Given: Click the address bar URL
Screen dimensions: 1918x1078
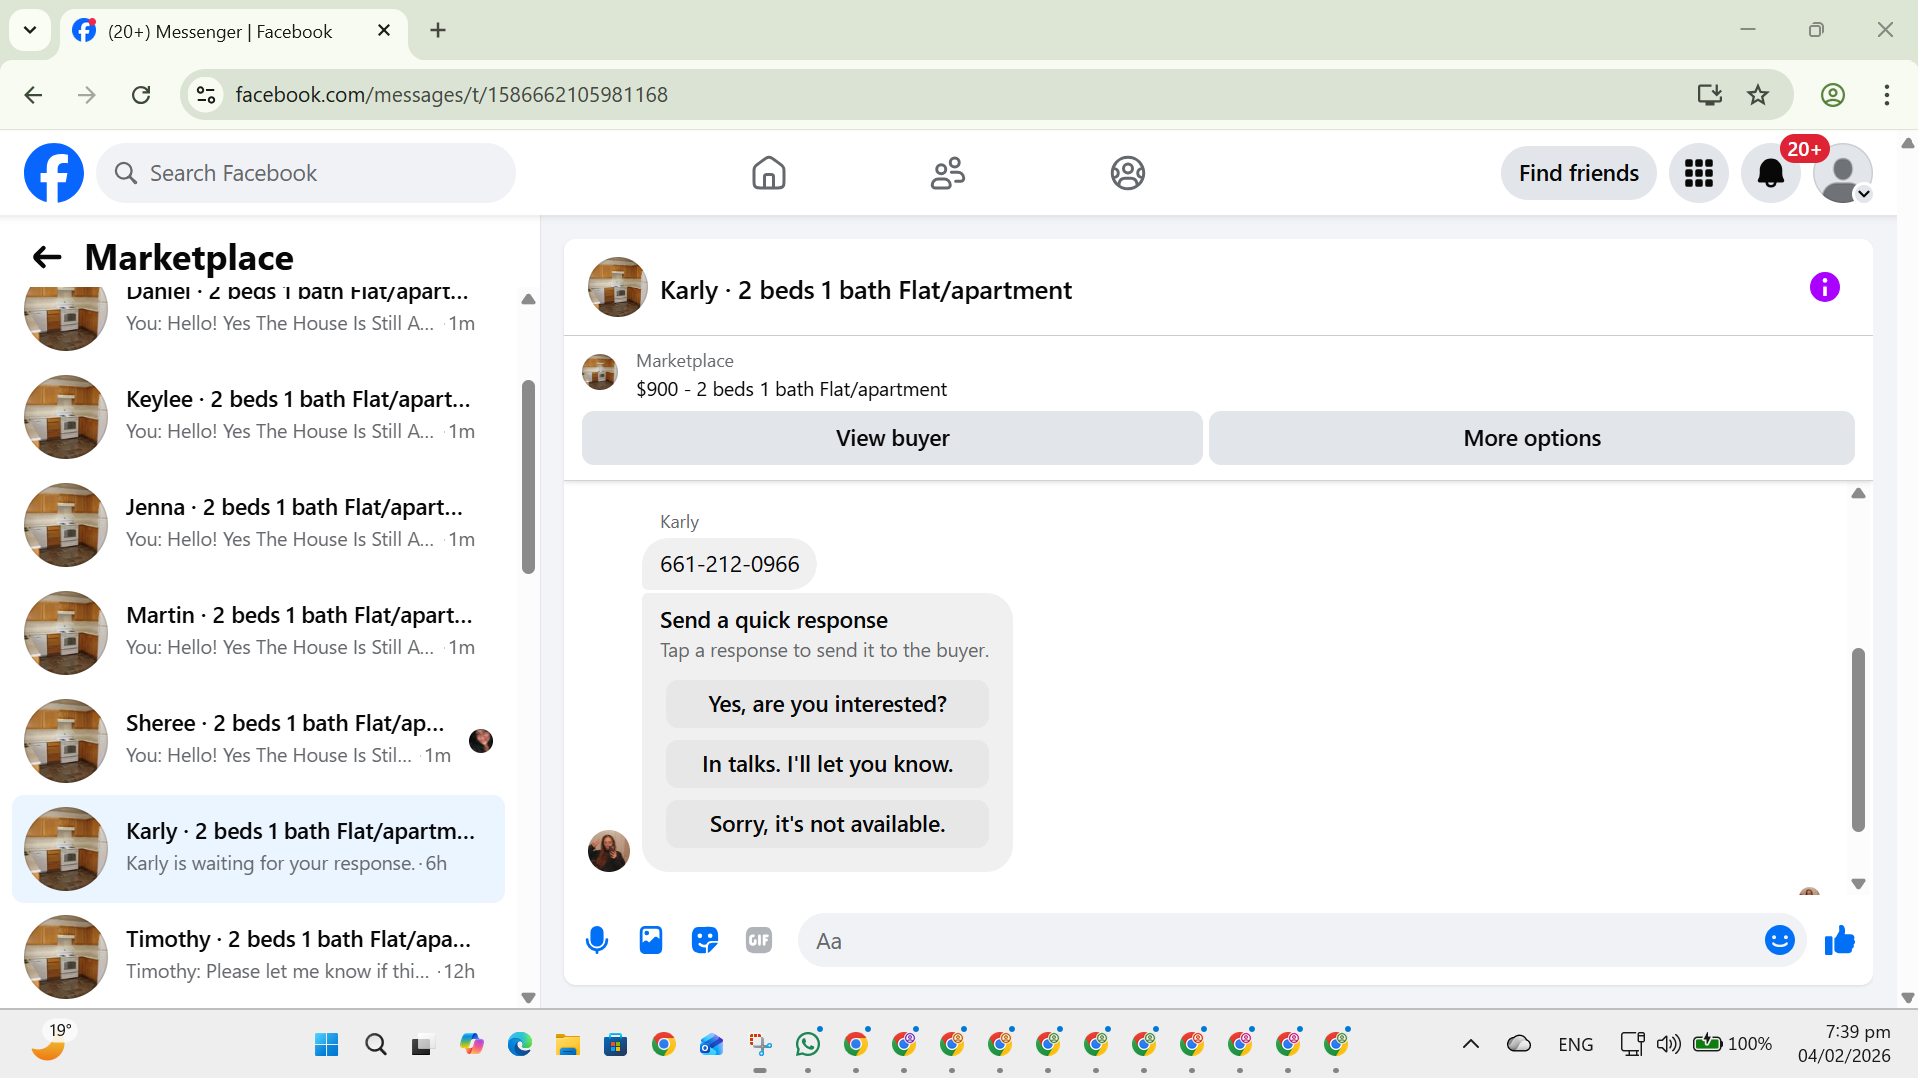Looking at the screenshot, I should 451,95.
